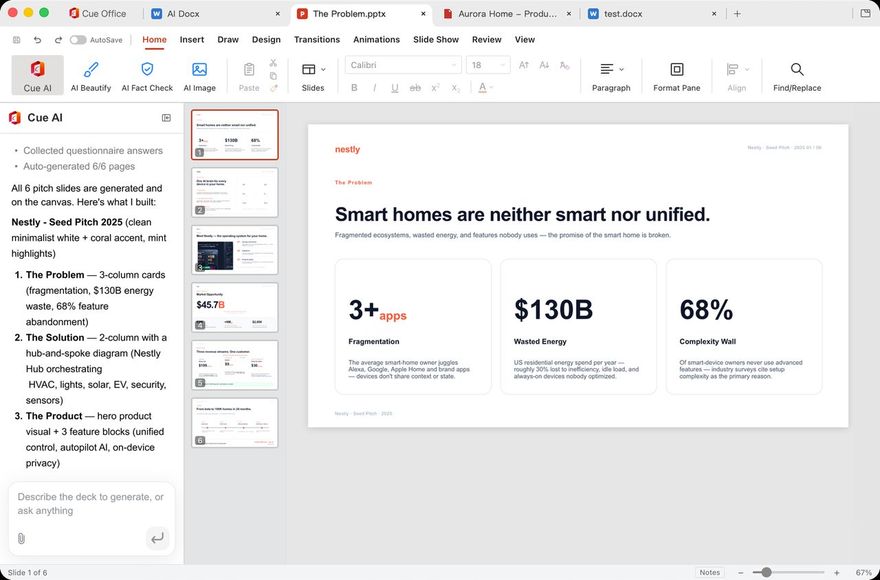Switch to the test.docx document tab
Screen dimensions: 880x580
pos(652,13)
